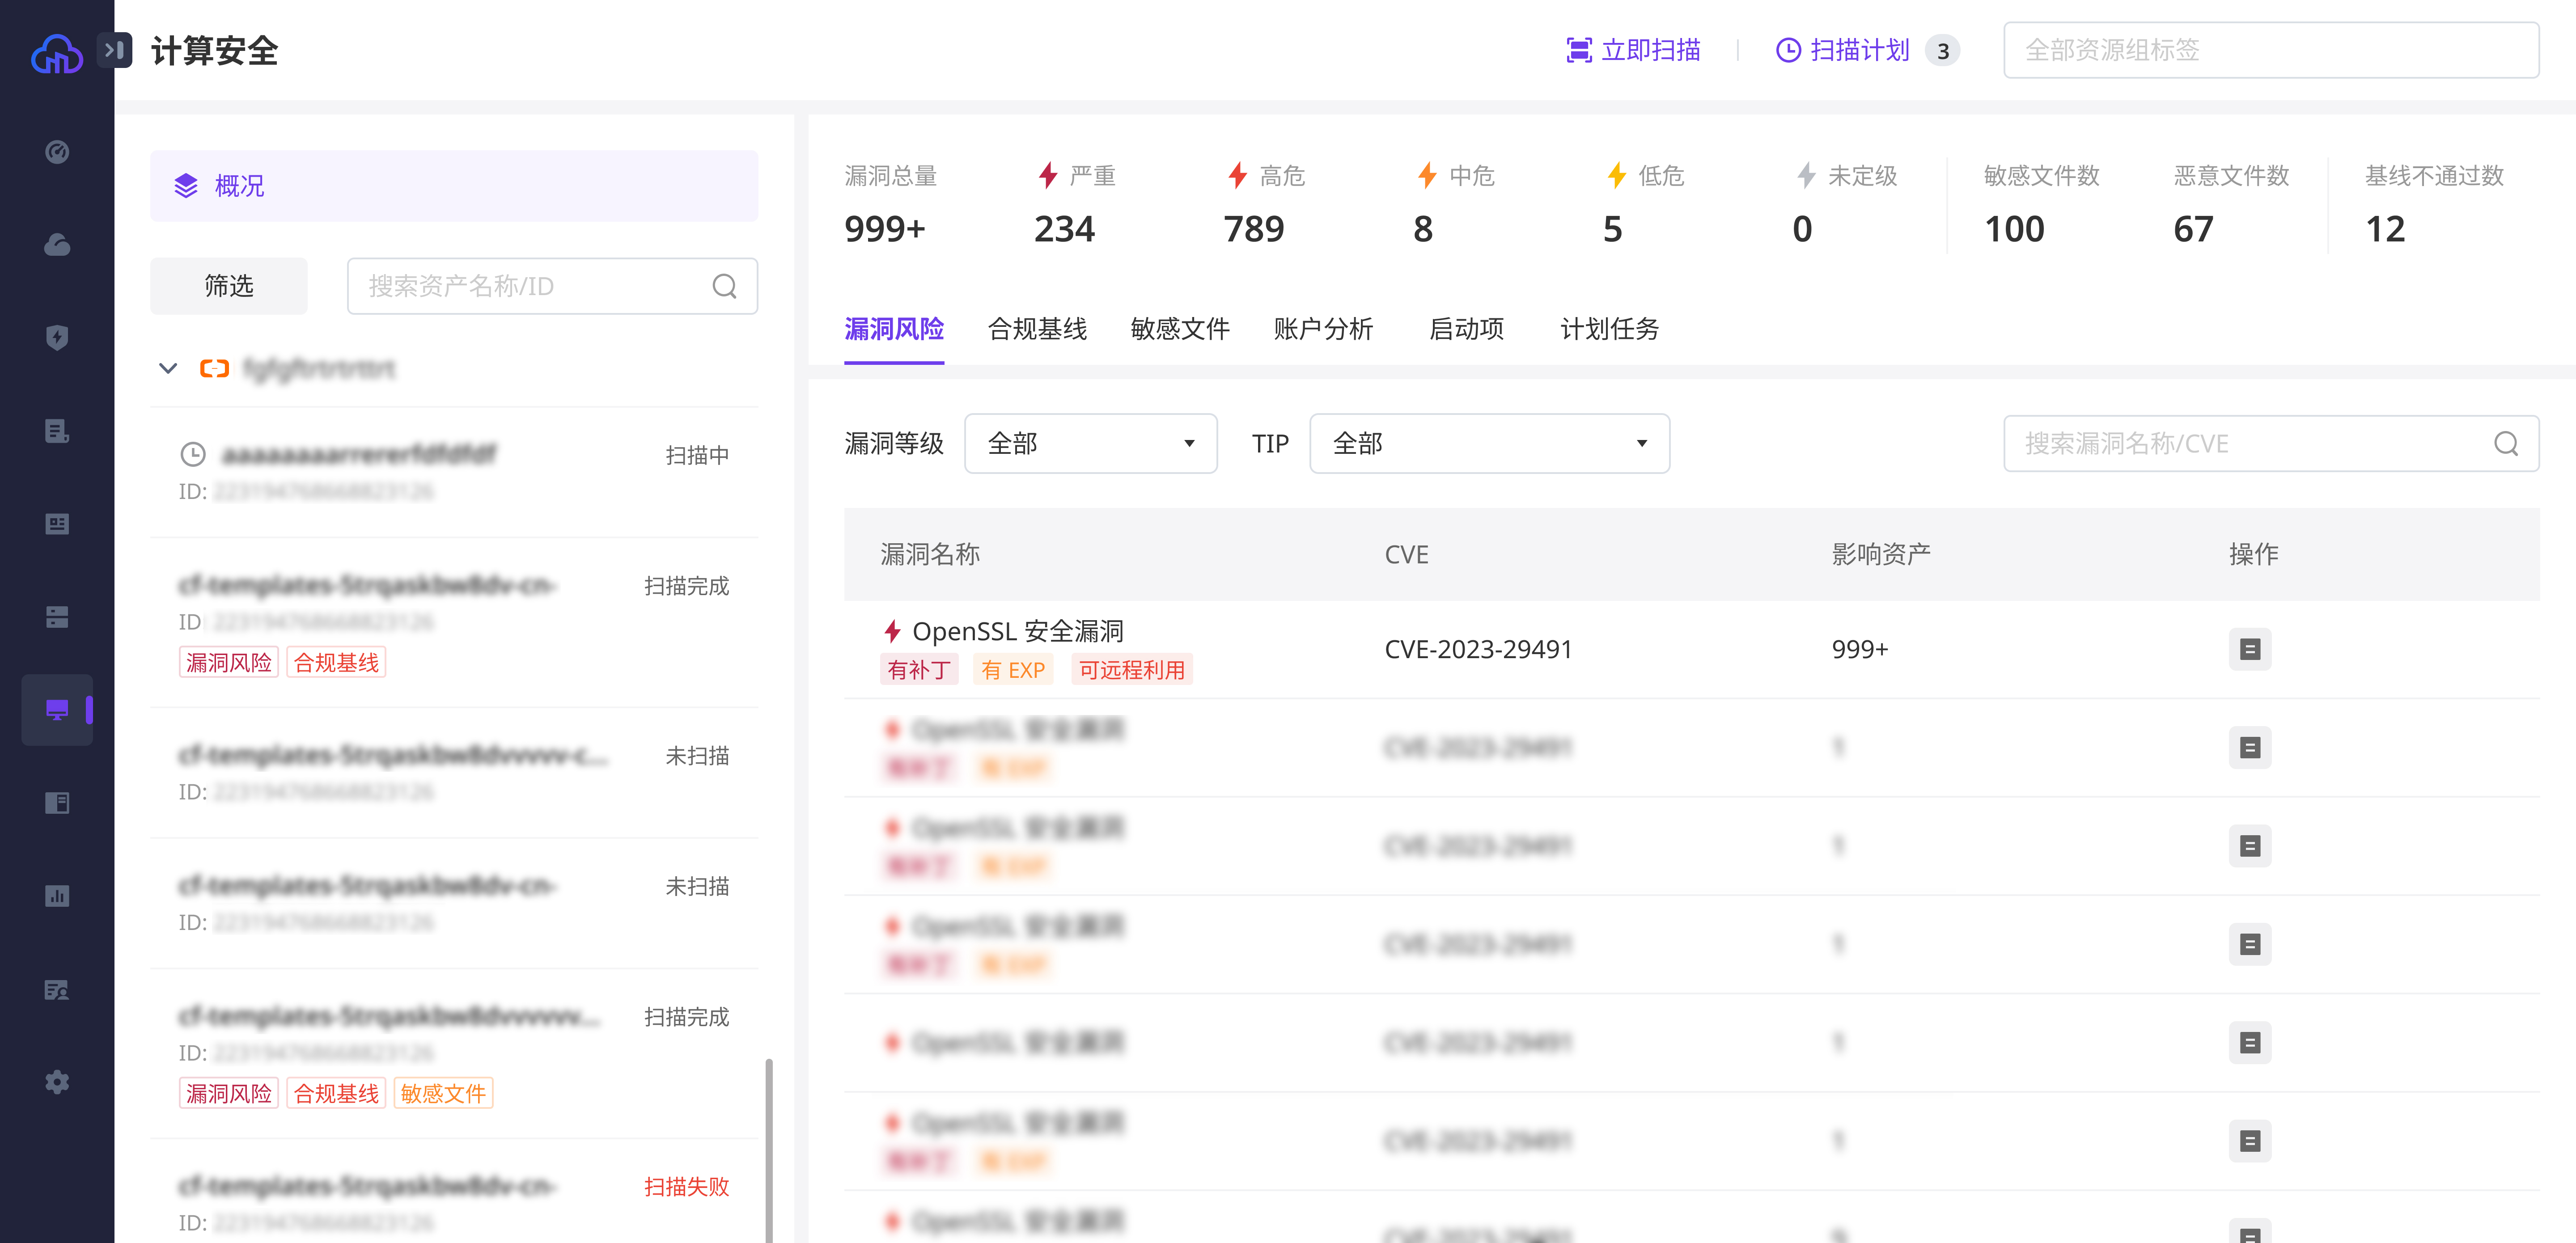This screenshot has width=2576, height=1243.
Task: Switch to the 合规基线 tab
Action: (1037, 329)
